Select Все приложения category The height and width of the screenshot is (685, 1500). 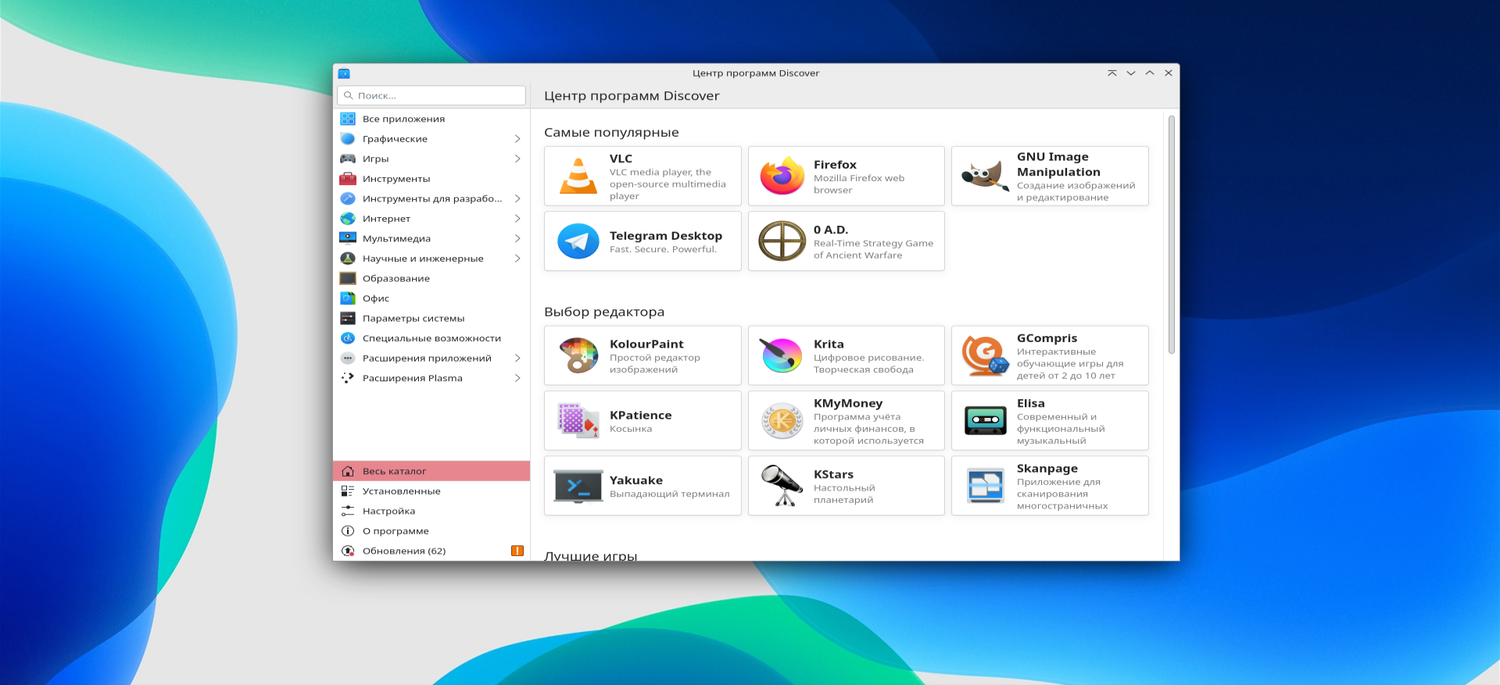tap(432, 119)
